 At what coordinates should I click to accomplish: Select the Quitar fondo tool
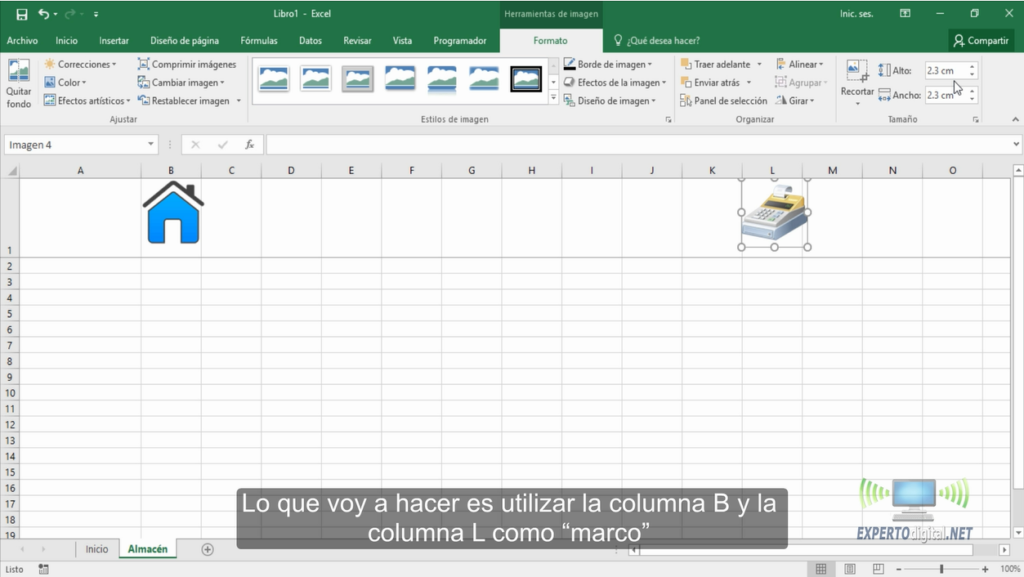pyautogui.click(x=19, y=82)
